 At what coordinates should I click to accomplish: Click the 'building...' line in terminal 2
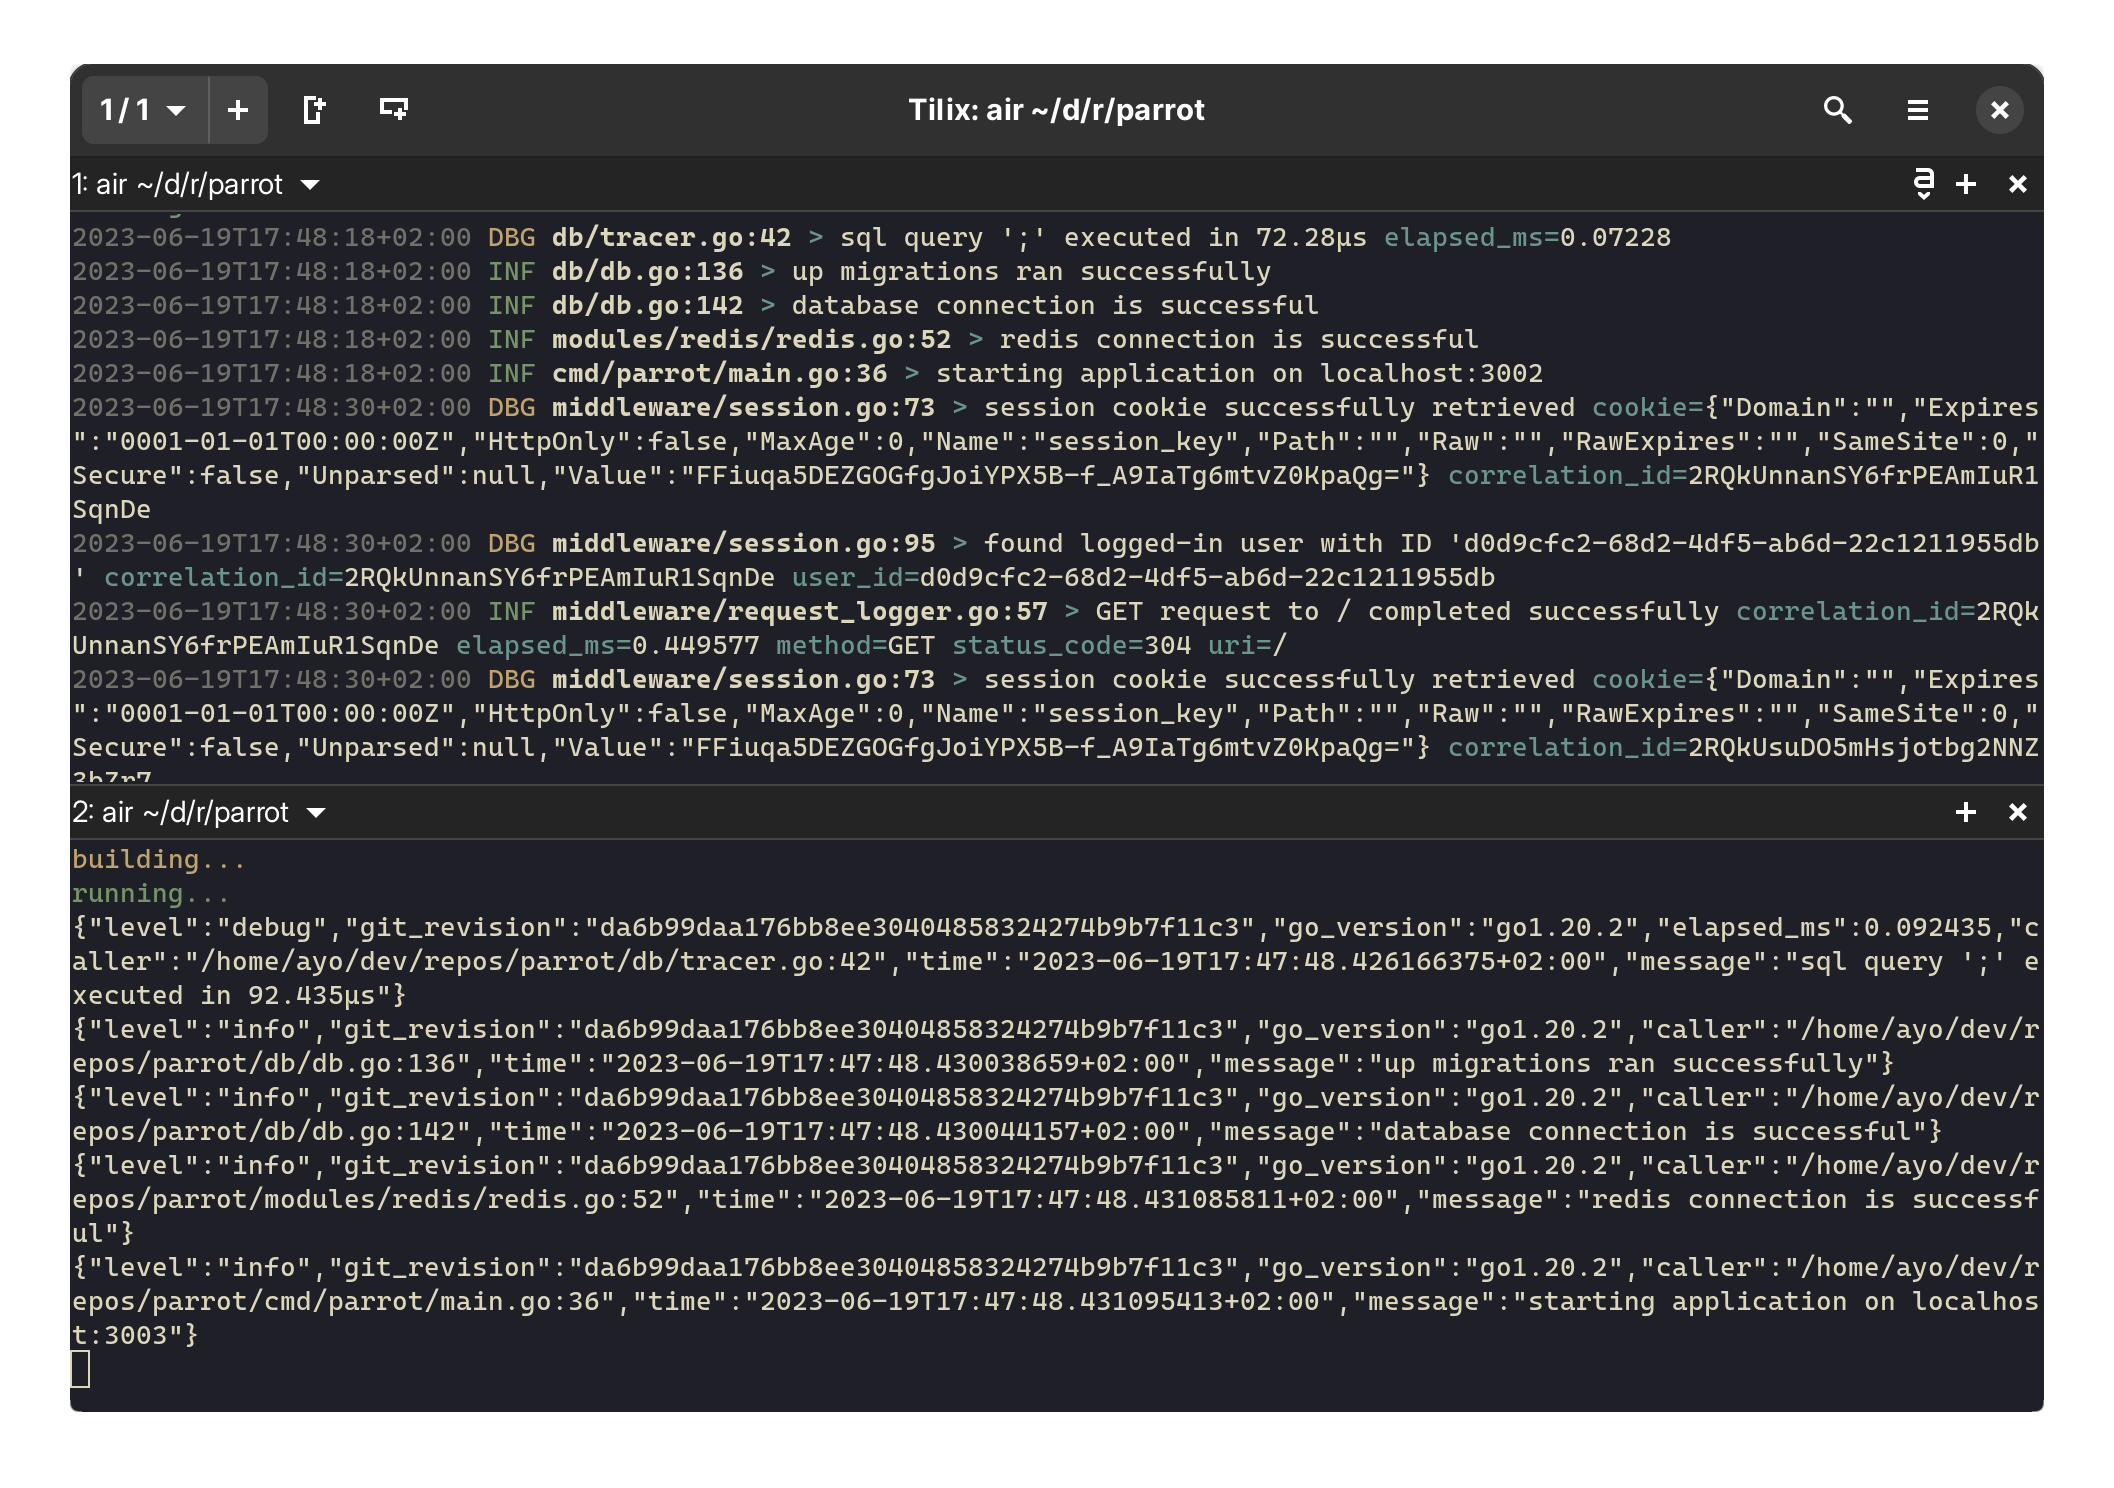158,860
